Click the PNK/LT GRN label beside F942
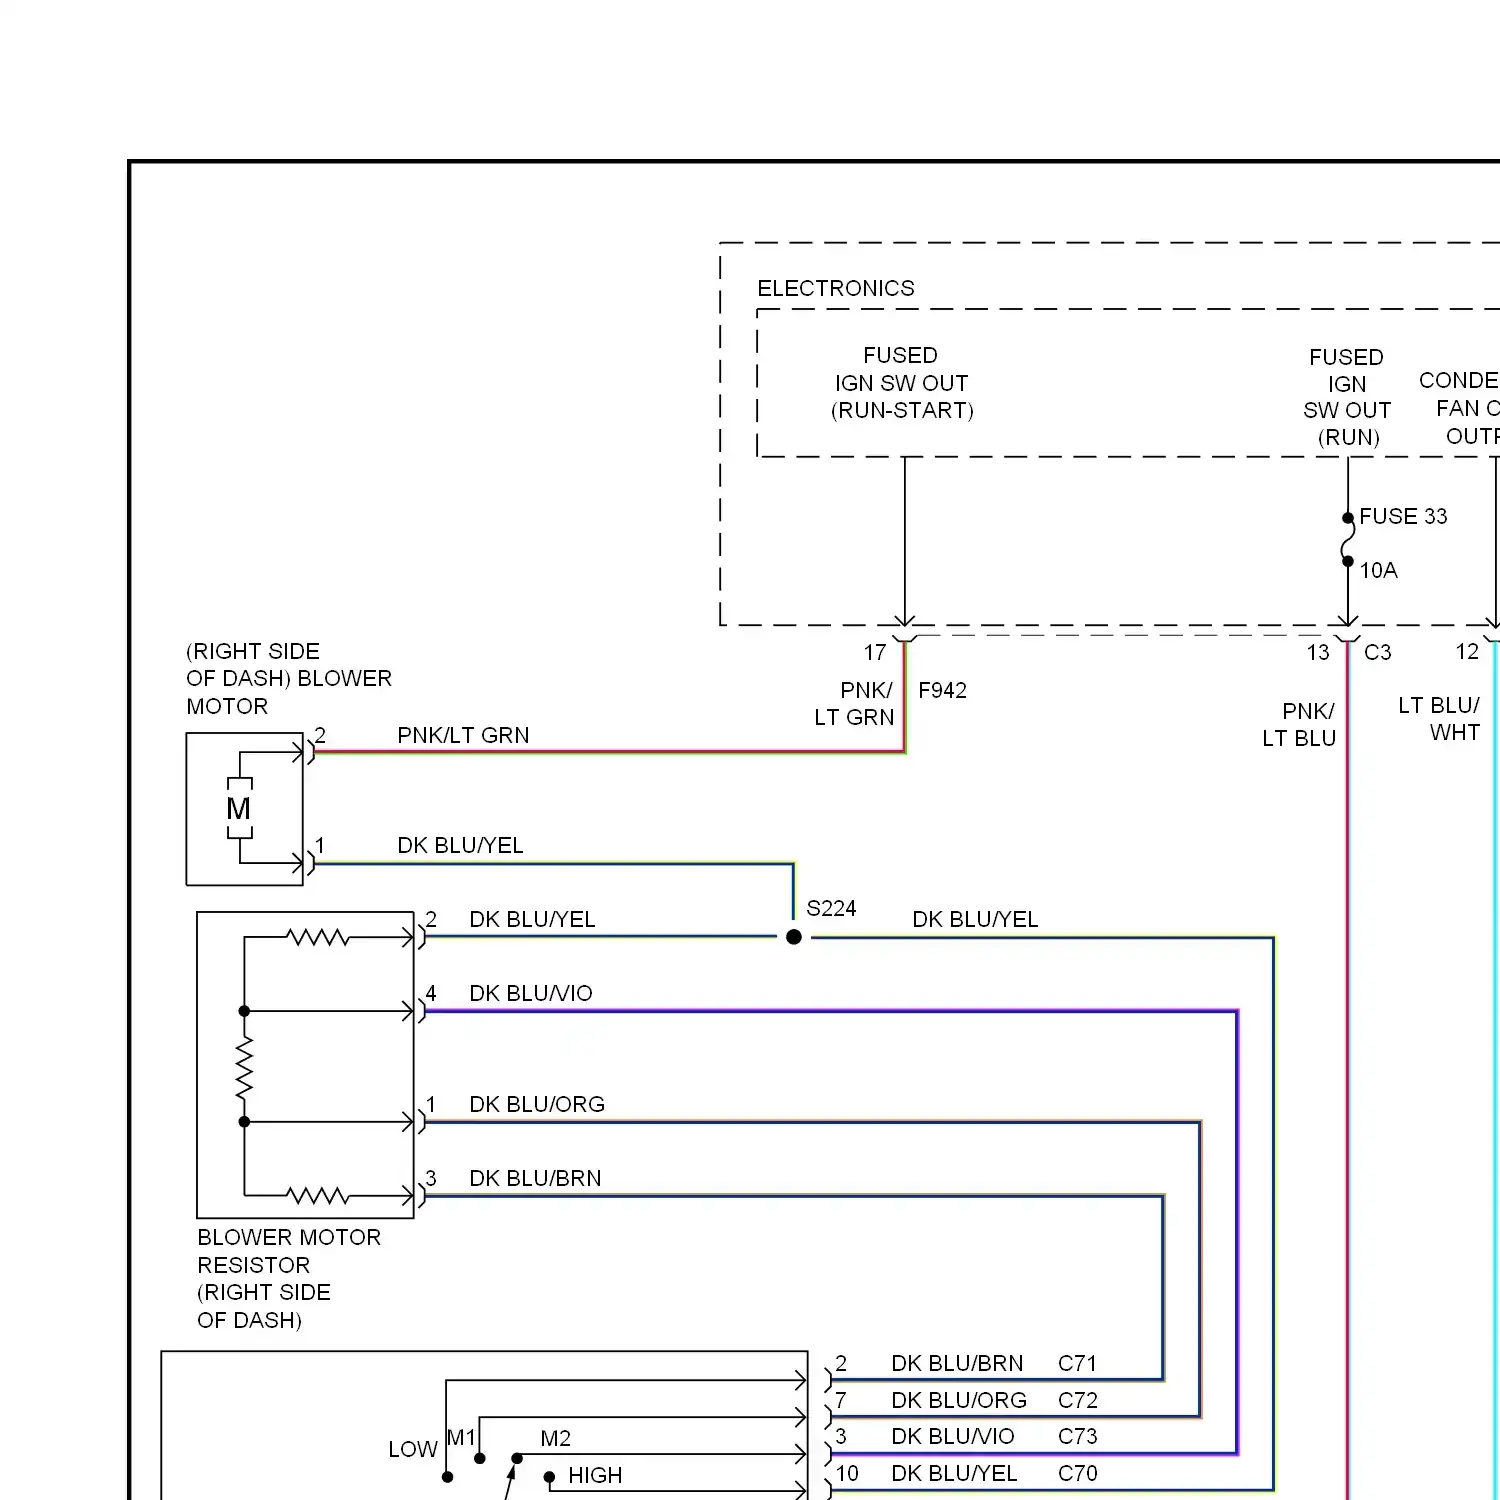The height and width of the screenshot is (1500, 1500). (854, 704)
